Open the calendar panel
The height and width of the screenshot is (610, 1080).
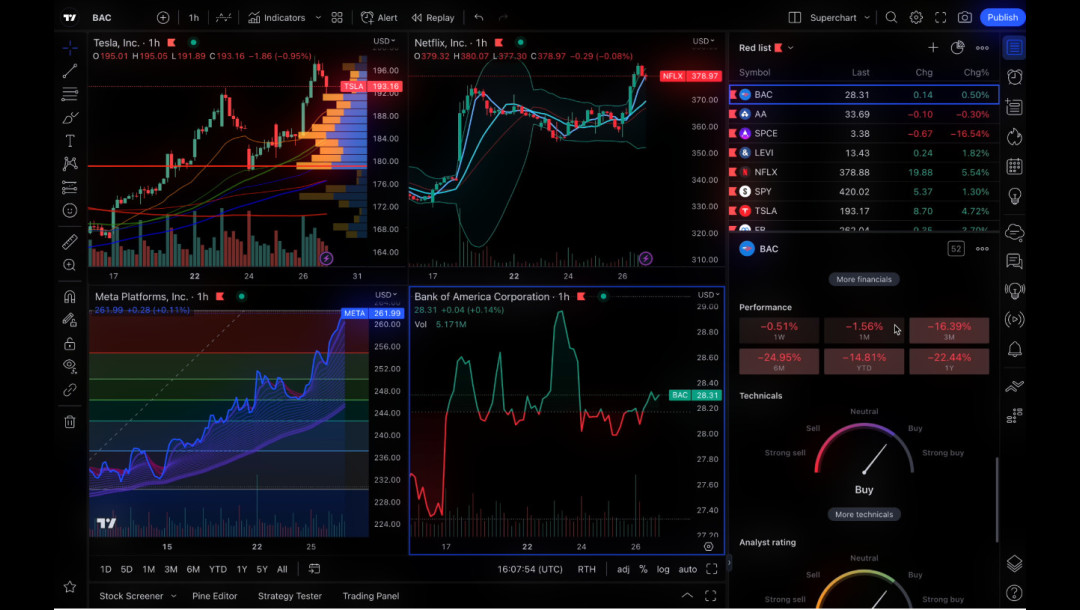pyautogui.click(x=1015, y=166)
